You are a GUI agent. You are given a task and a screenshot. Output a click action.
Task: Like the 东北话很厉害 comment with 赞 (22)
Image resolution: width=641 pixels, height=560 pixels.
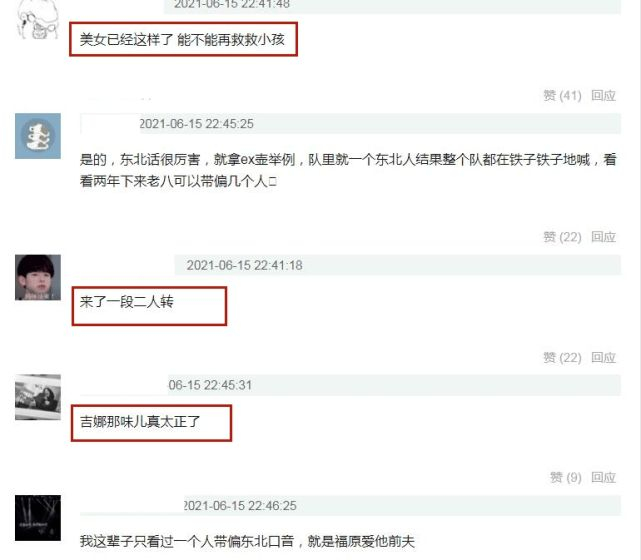562,237
